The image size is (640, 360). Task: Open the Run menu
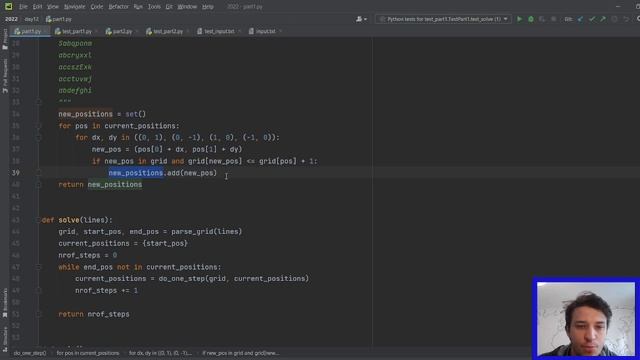coord(138,7)
